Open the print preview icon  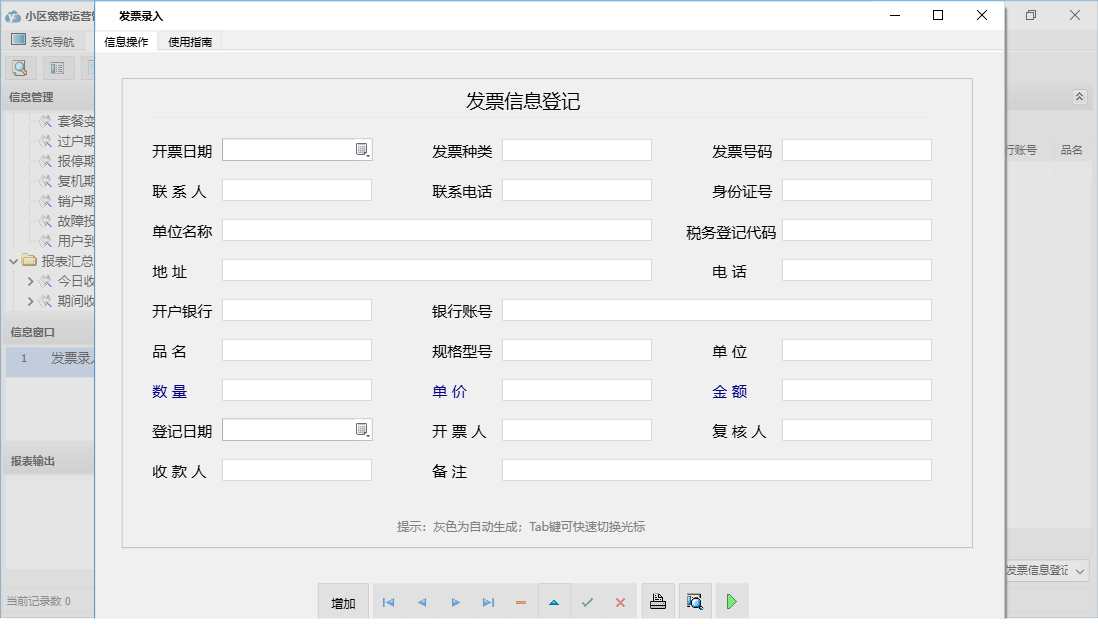pos(694,601)
